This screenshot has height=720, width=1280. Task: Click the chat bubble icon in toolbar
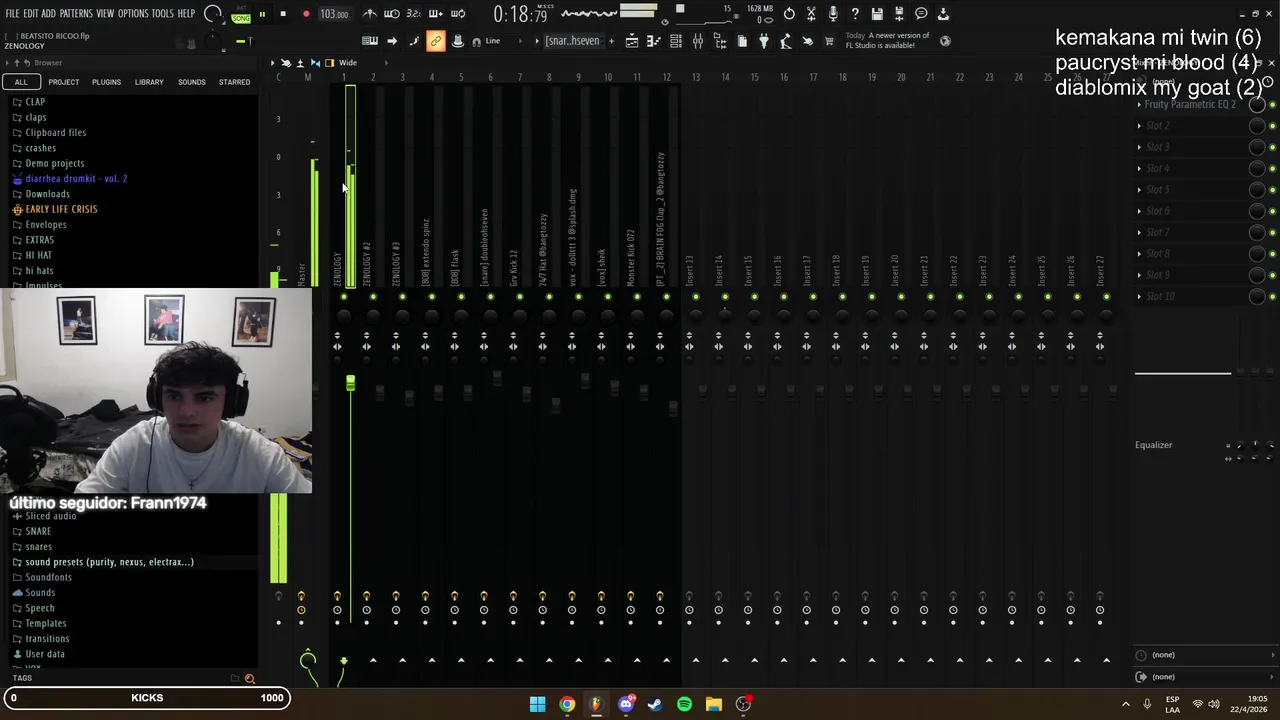point(921,14)
